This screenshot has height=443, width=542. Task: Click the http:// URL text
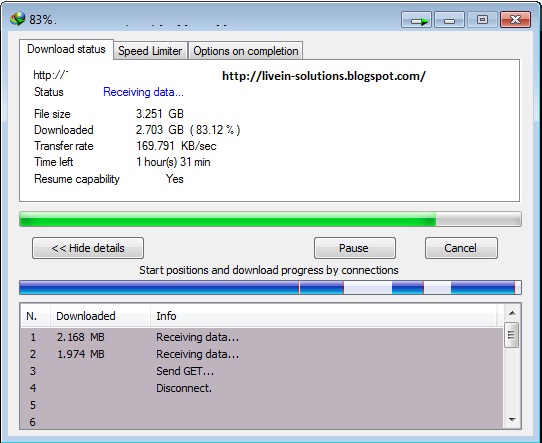tap(50, 75)
